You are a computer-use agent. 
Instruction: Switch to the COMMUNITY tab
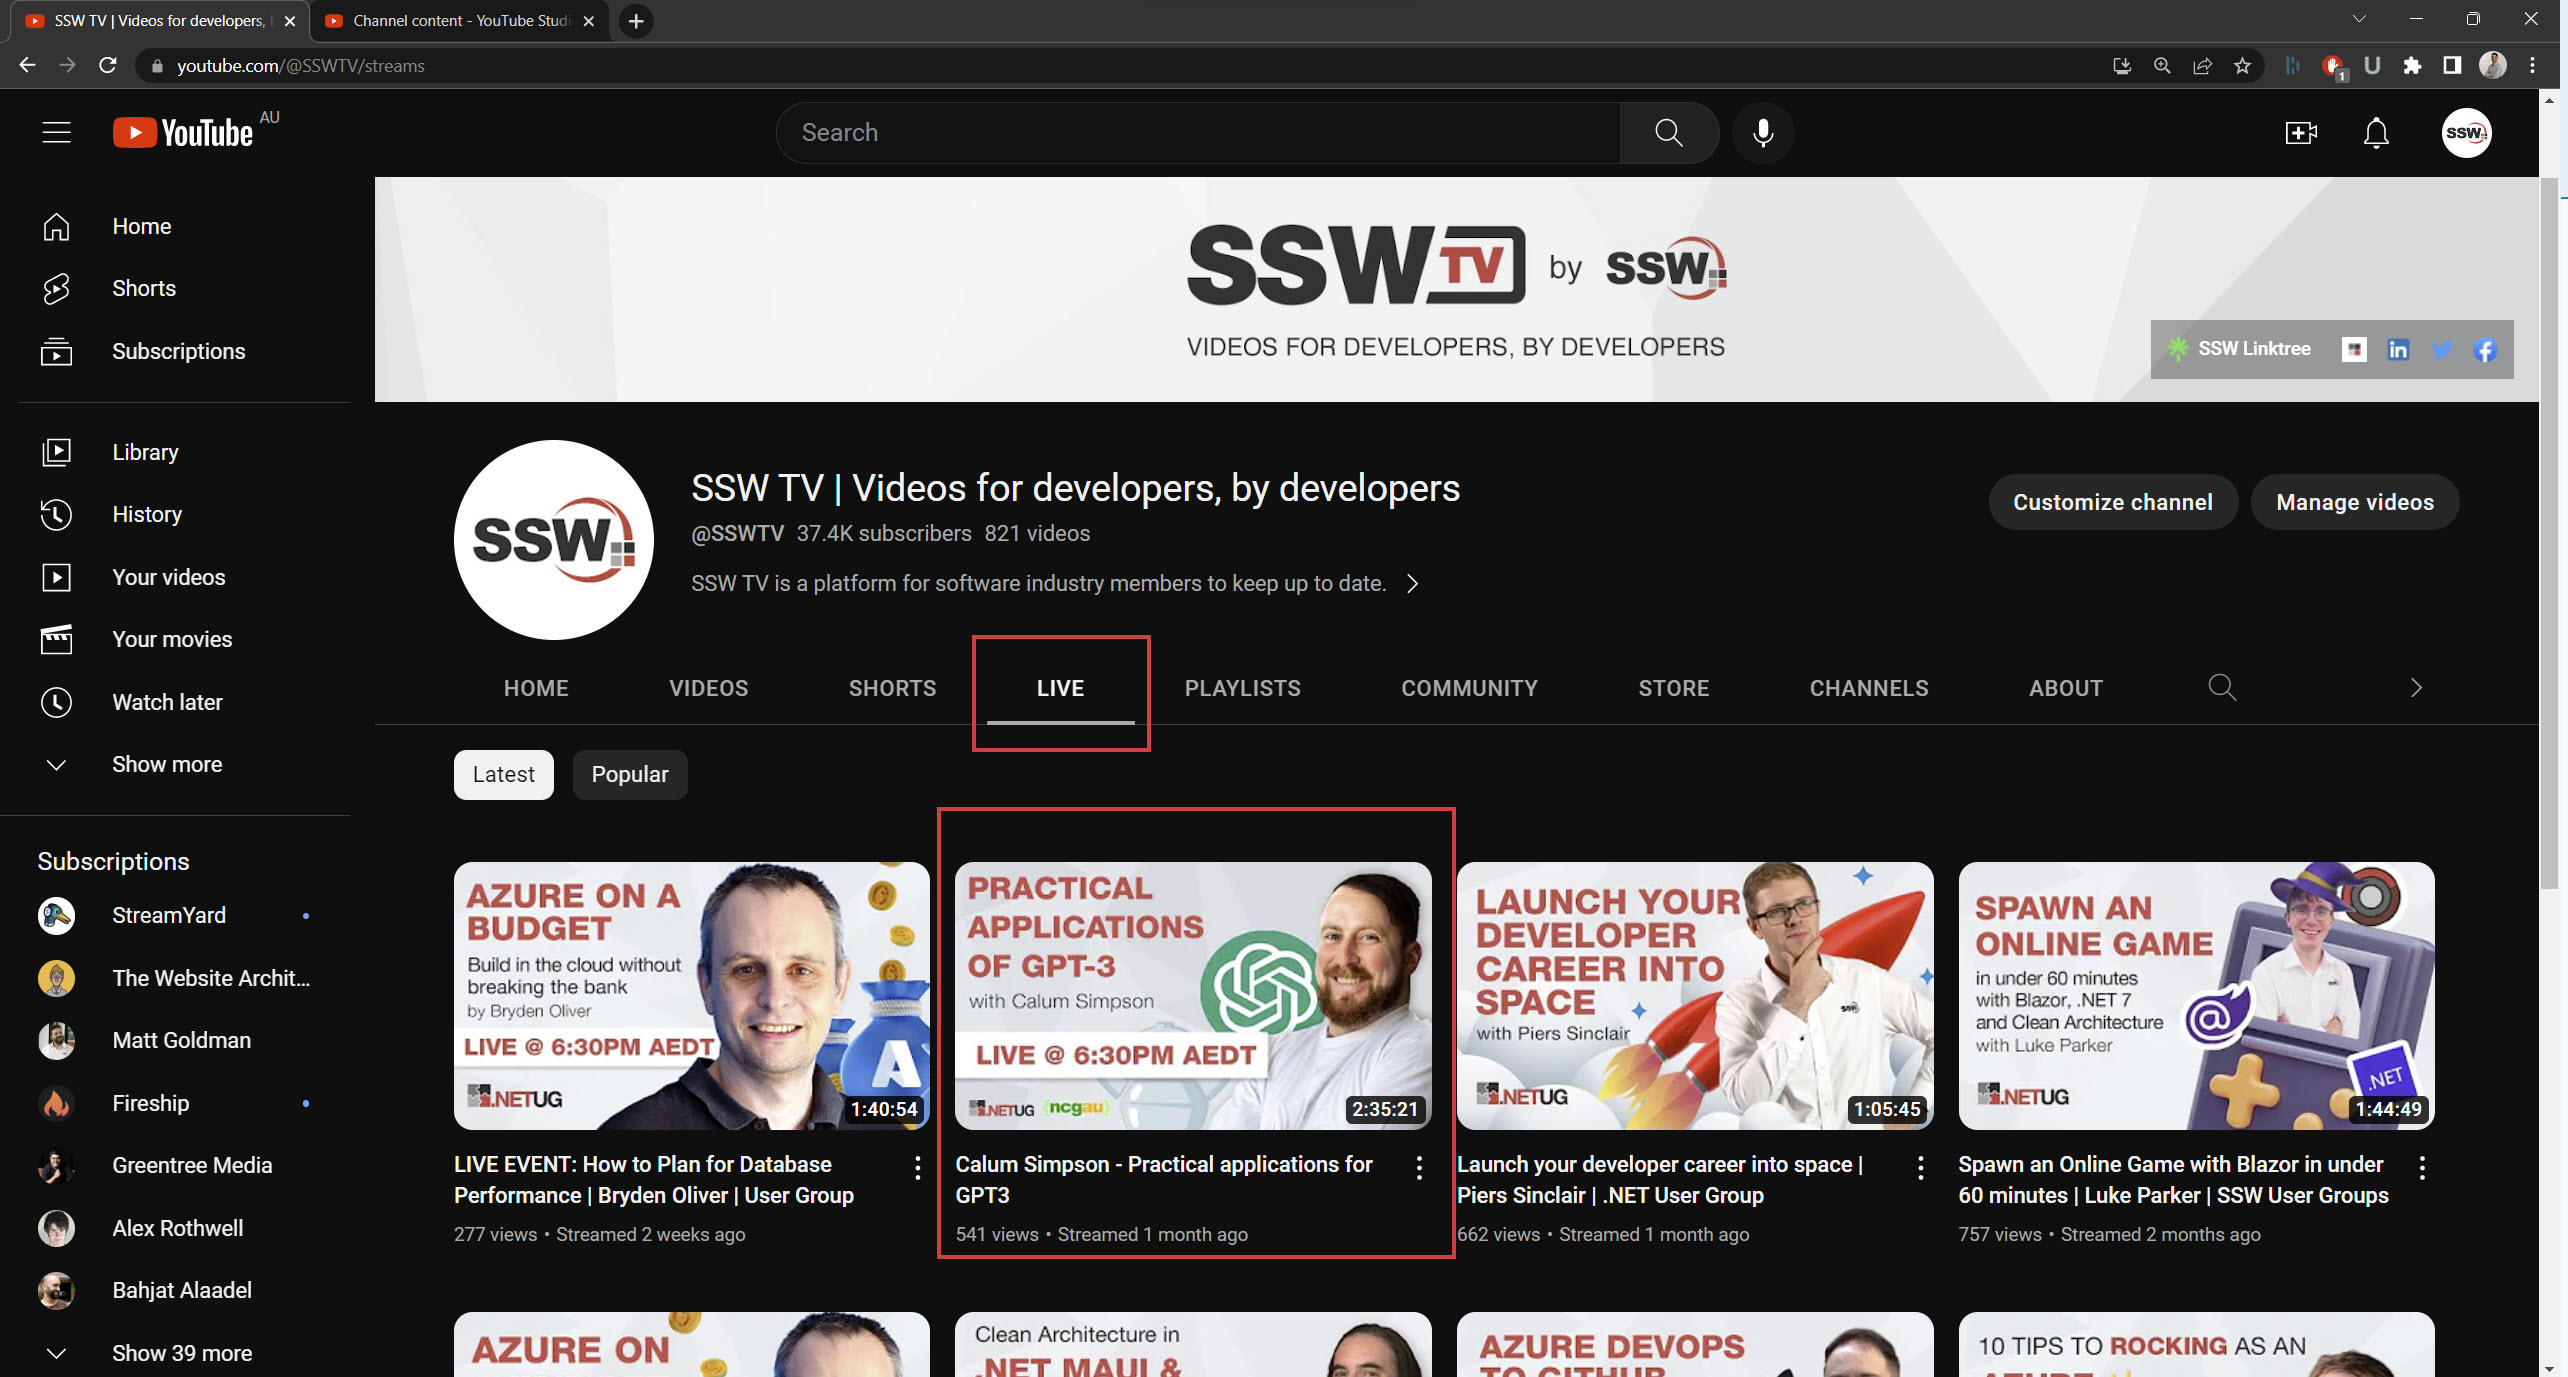point(1469,688)
